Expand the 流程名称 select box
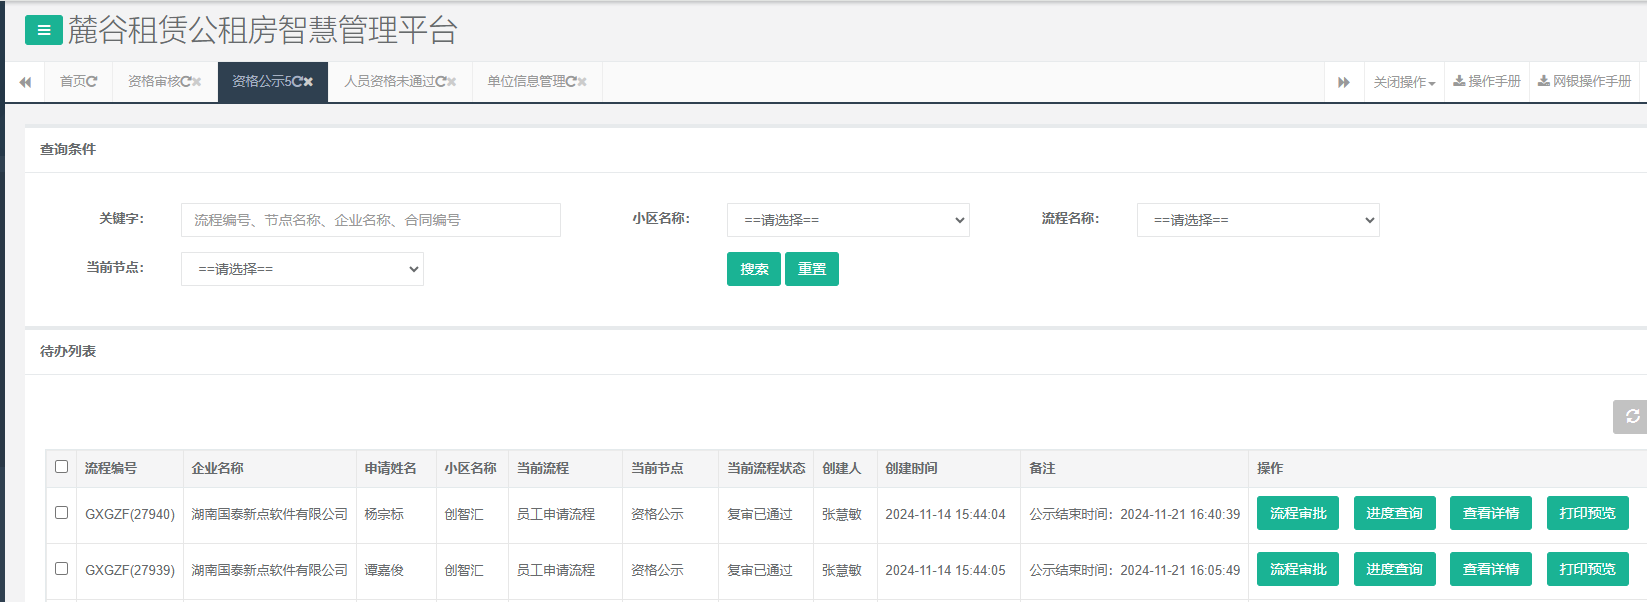This screenshot has width=1647, height=602. click(1258, 220)
